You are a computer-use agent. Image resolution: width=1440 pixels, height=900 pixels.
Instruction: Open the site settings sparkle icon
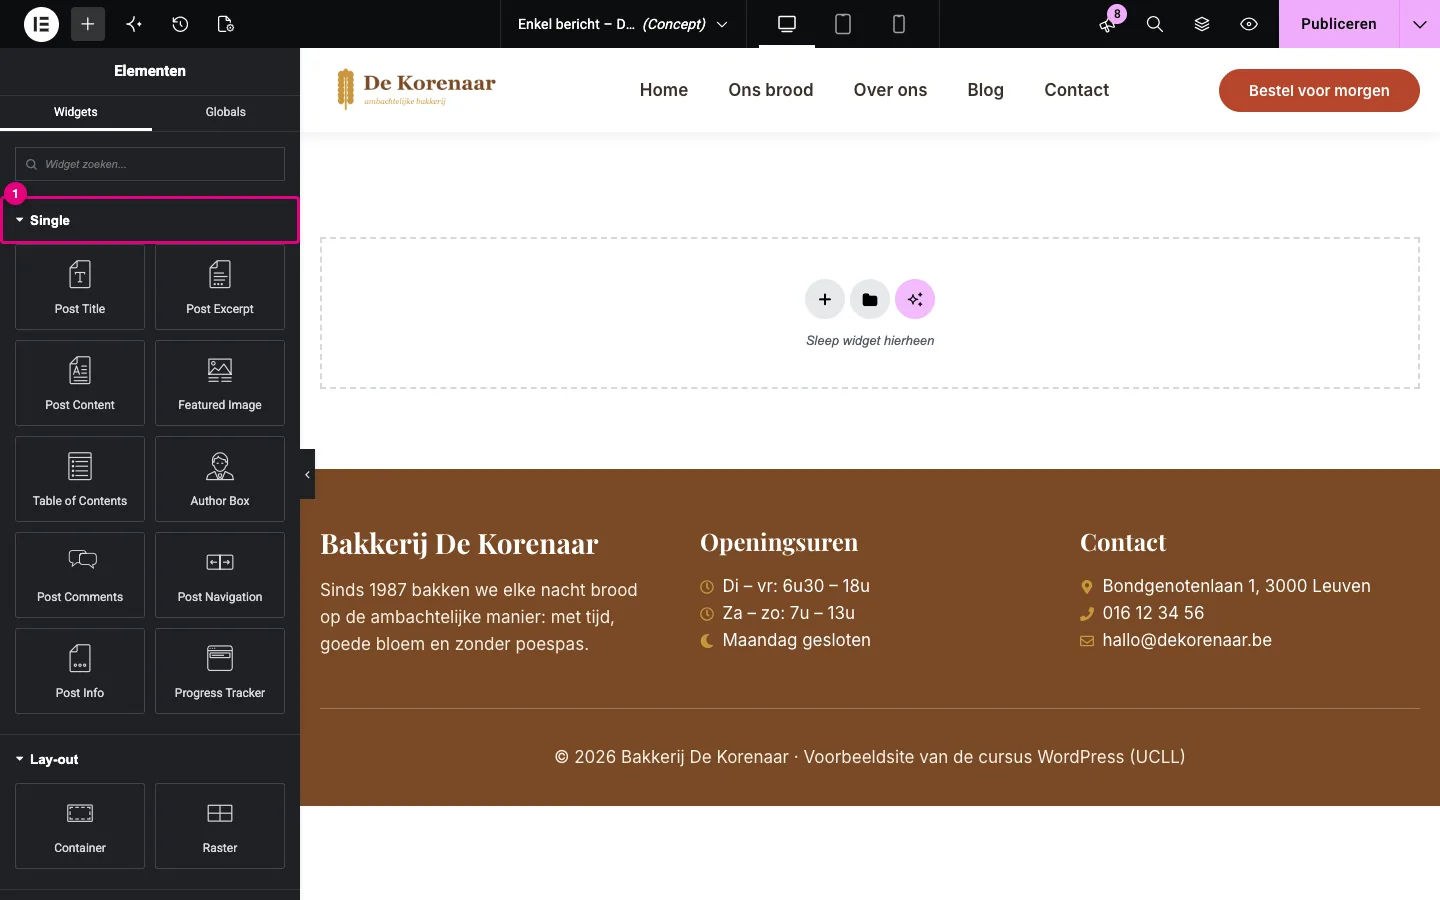point(134,24)
